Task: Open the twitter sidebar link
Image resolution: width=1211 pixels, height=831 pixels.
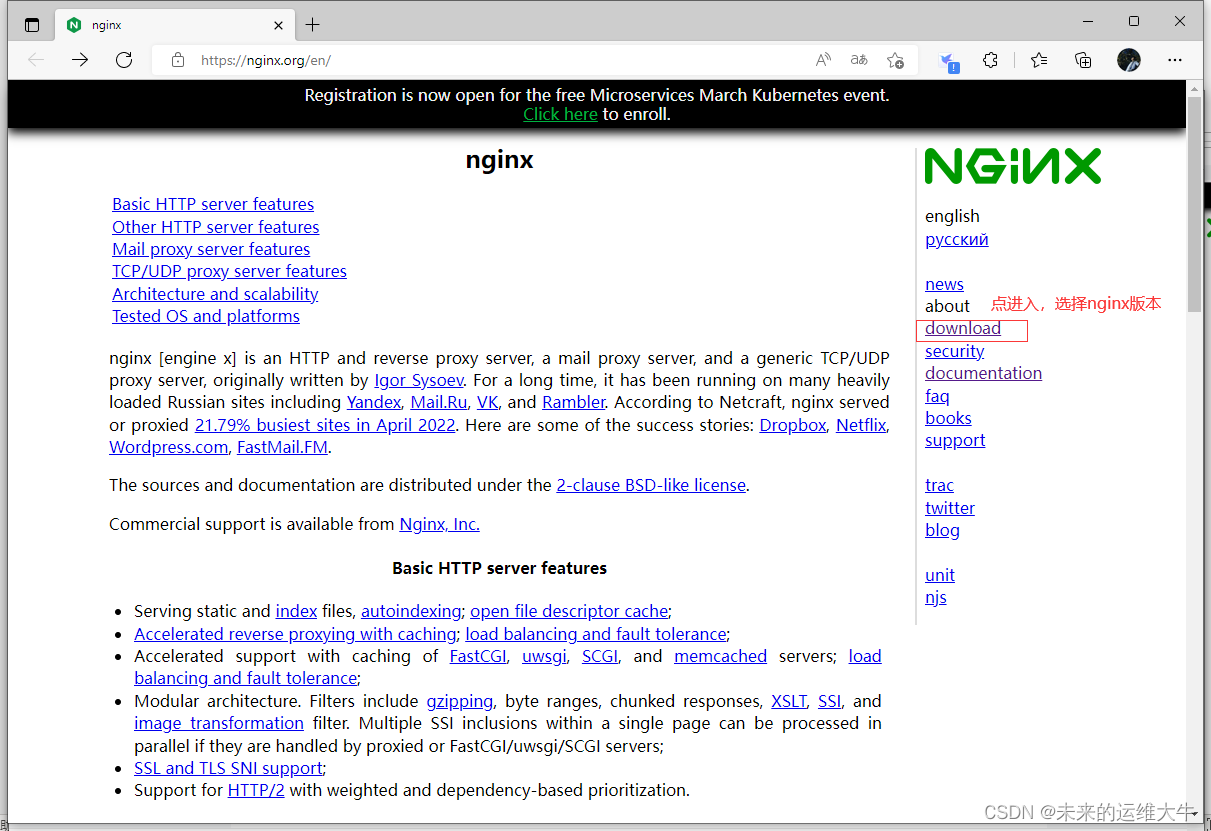Action: [x=950, y=508]
